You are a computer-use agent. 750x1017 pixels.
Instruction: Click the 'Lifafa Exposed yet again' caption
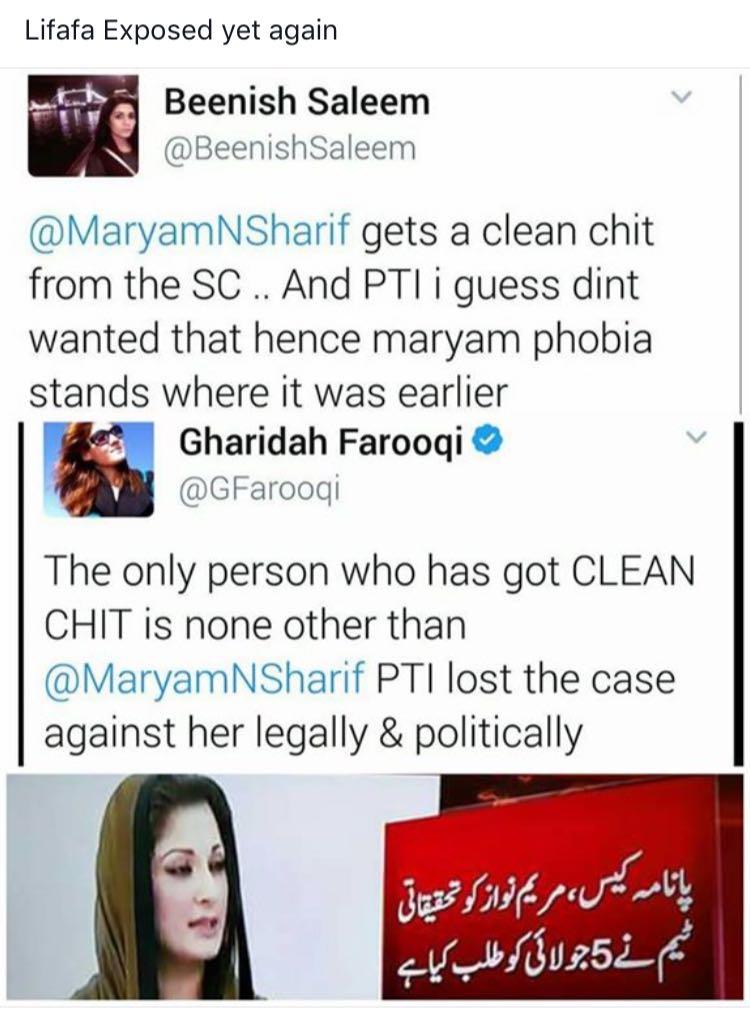click(181, 30)
